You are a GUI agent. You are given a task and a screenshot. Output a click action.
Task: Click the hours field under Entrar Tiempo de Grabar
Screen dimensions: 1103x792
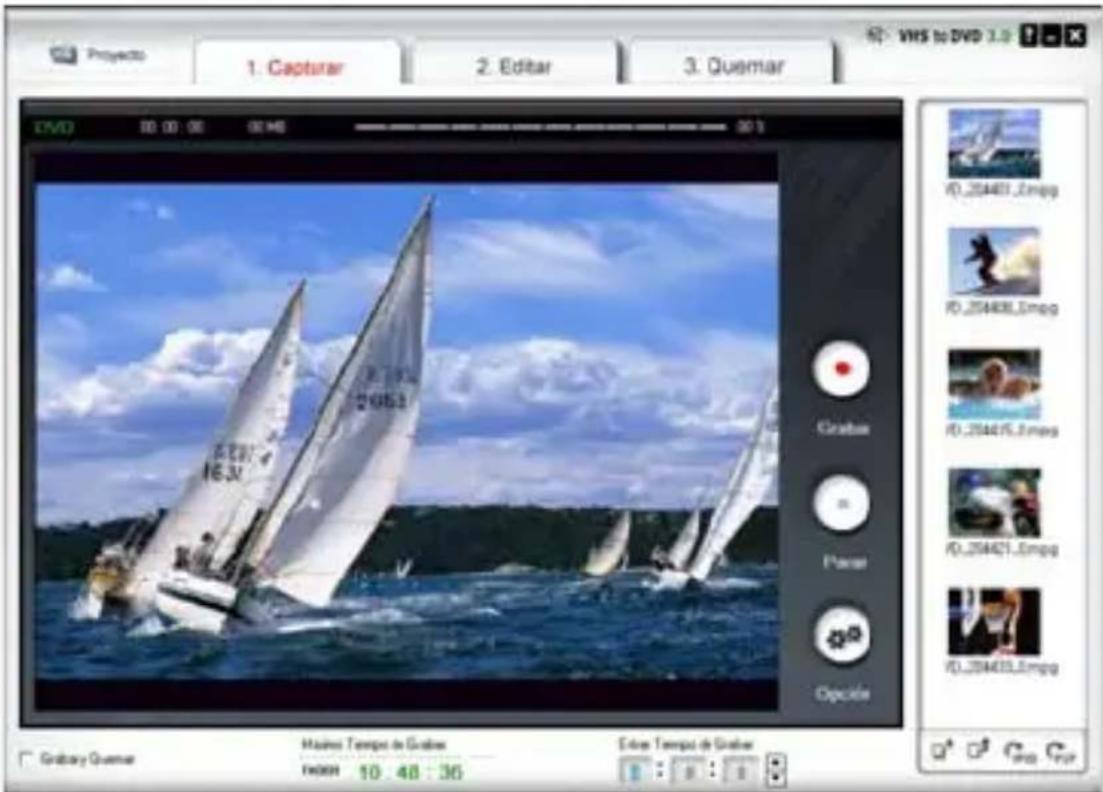(633, 768)
